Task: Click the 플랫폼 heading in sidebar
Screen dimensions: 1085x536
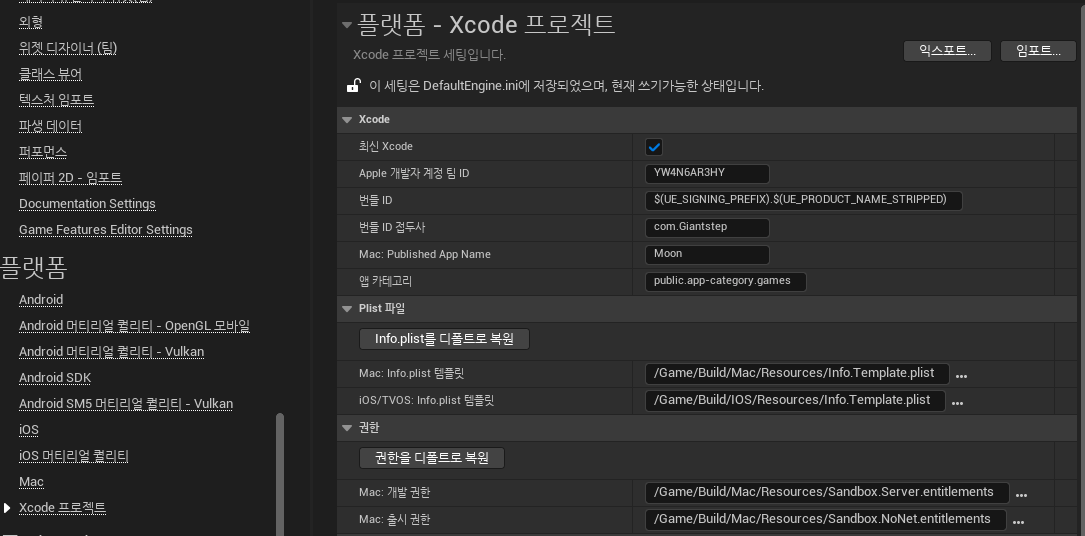Action: [x=34, y=267]
